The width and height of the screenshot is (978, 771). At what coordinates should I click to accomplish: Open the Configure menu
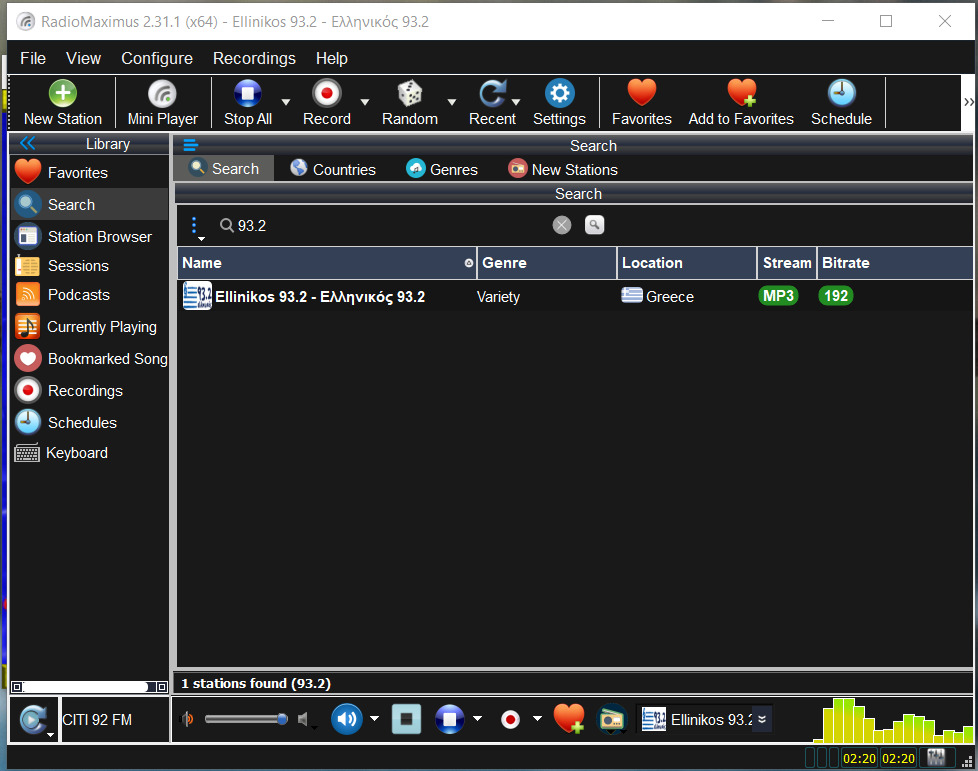pyautogui.click(x=157, y=58)
